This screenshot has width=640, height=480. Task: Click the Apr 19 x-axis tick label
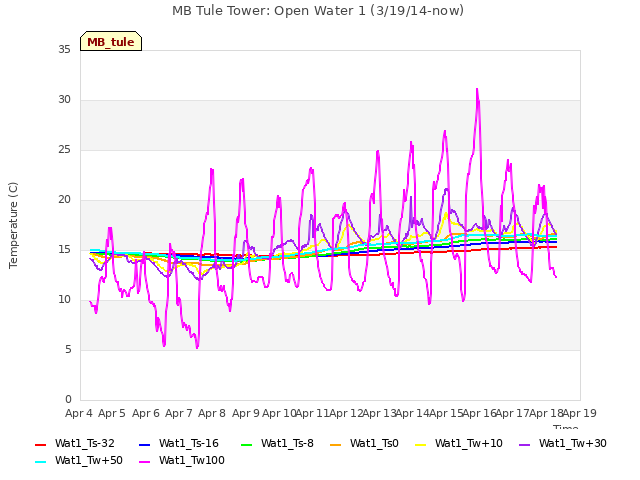(x=580, y=413)
